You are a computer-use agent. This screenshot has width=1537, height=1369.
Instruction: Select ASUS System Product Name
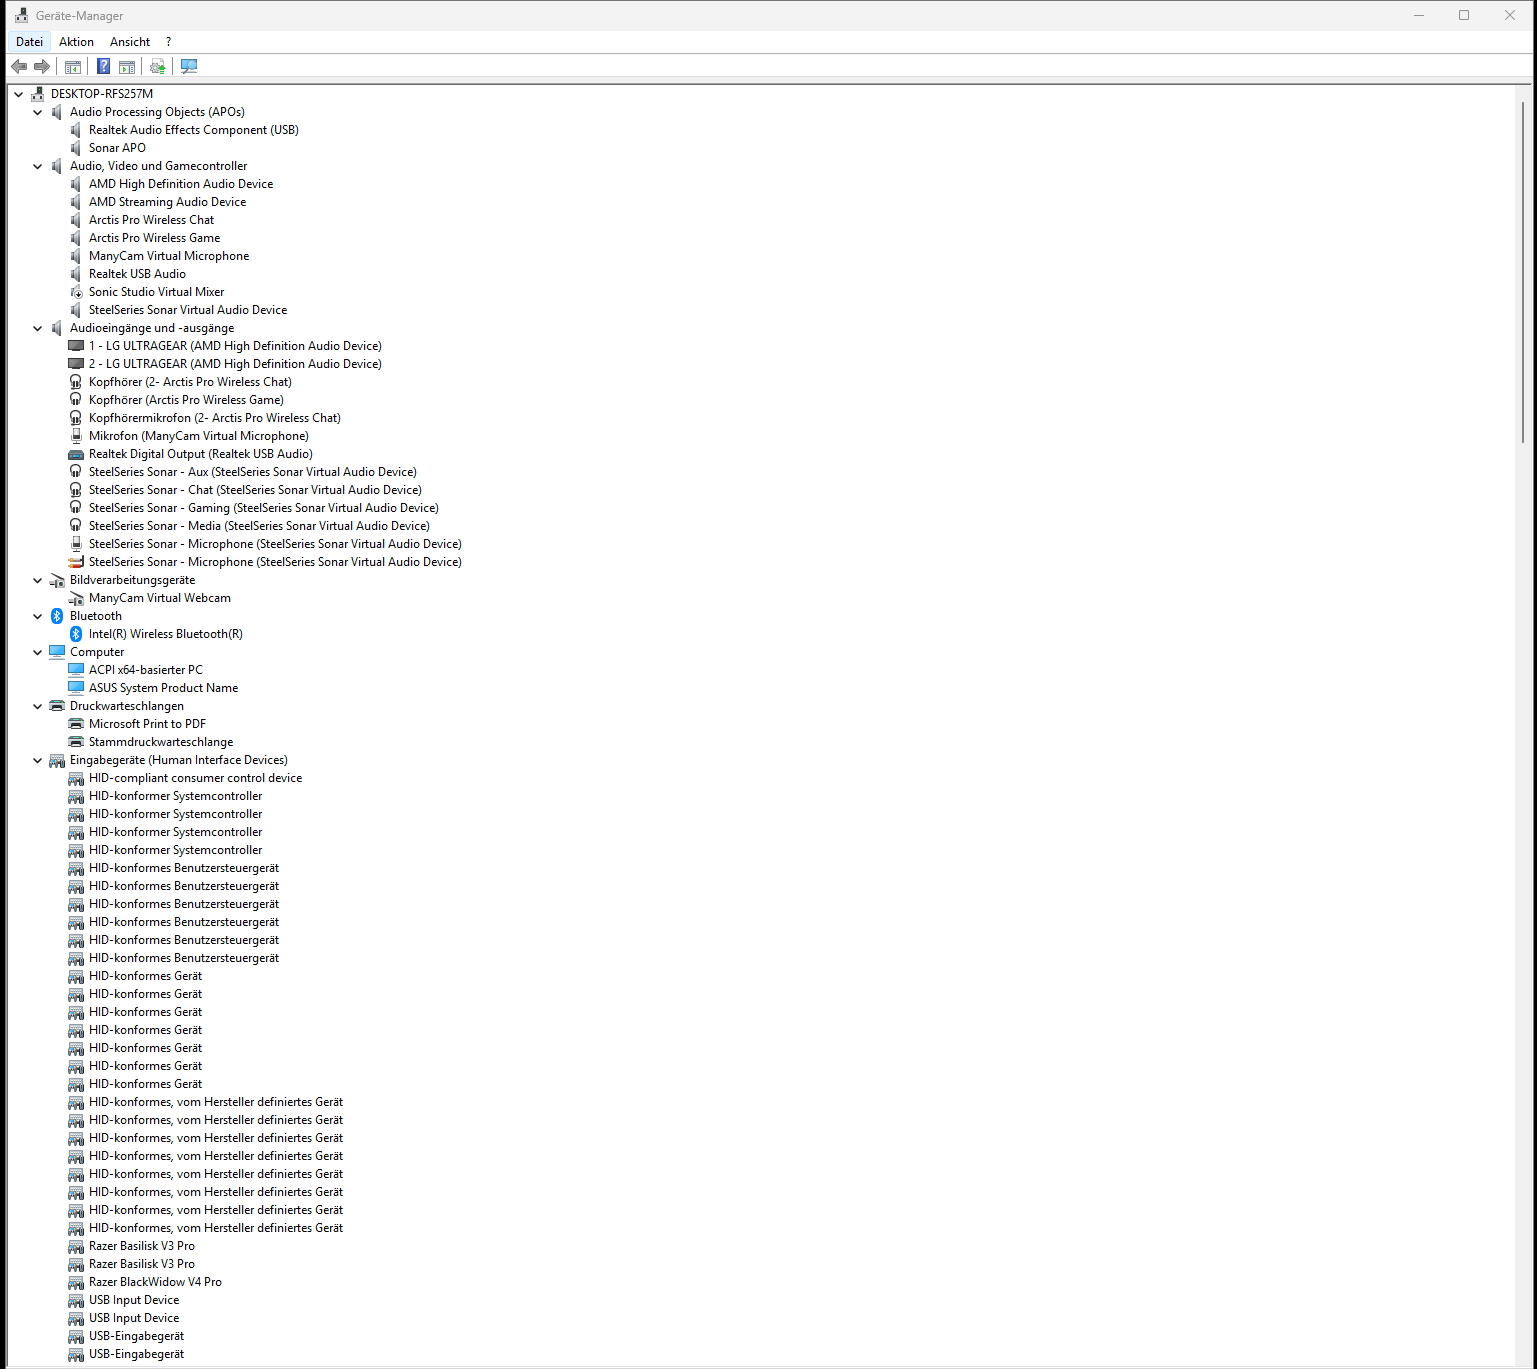163,688
